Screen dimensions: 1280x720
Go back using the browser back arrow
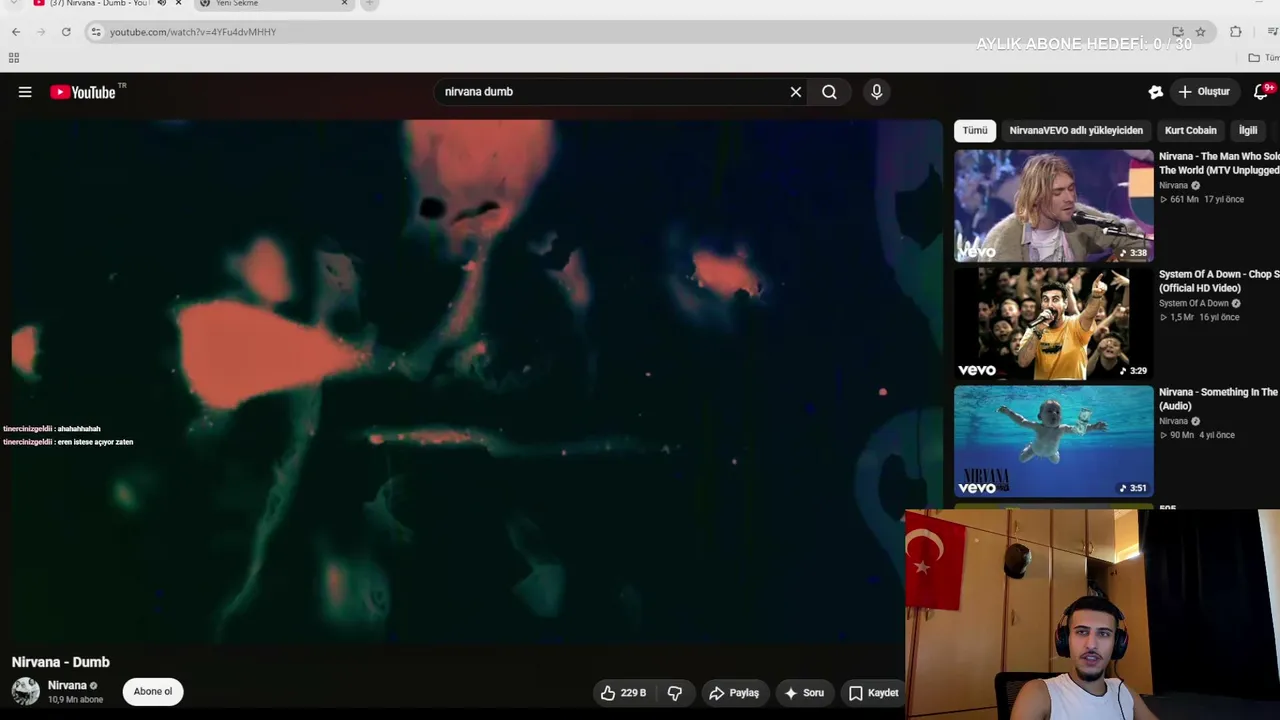(16, 32)
